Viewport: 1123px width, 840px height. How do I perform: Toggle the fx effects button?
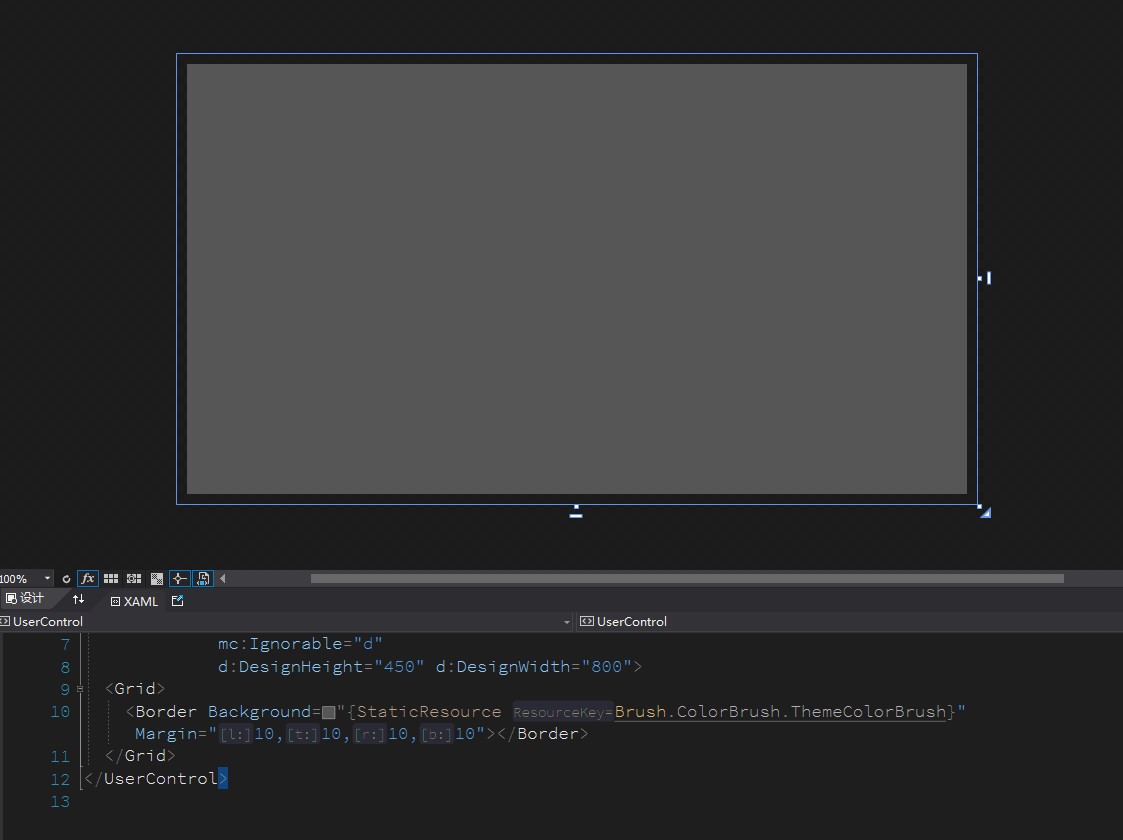point(87,579)
